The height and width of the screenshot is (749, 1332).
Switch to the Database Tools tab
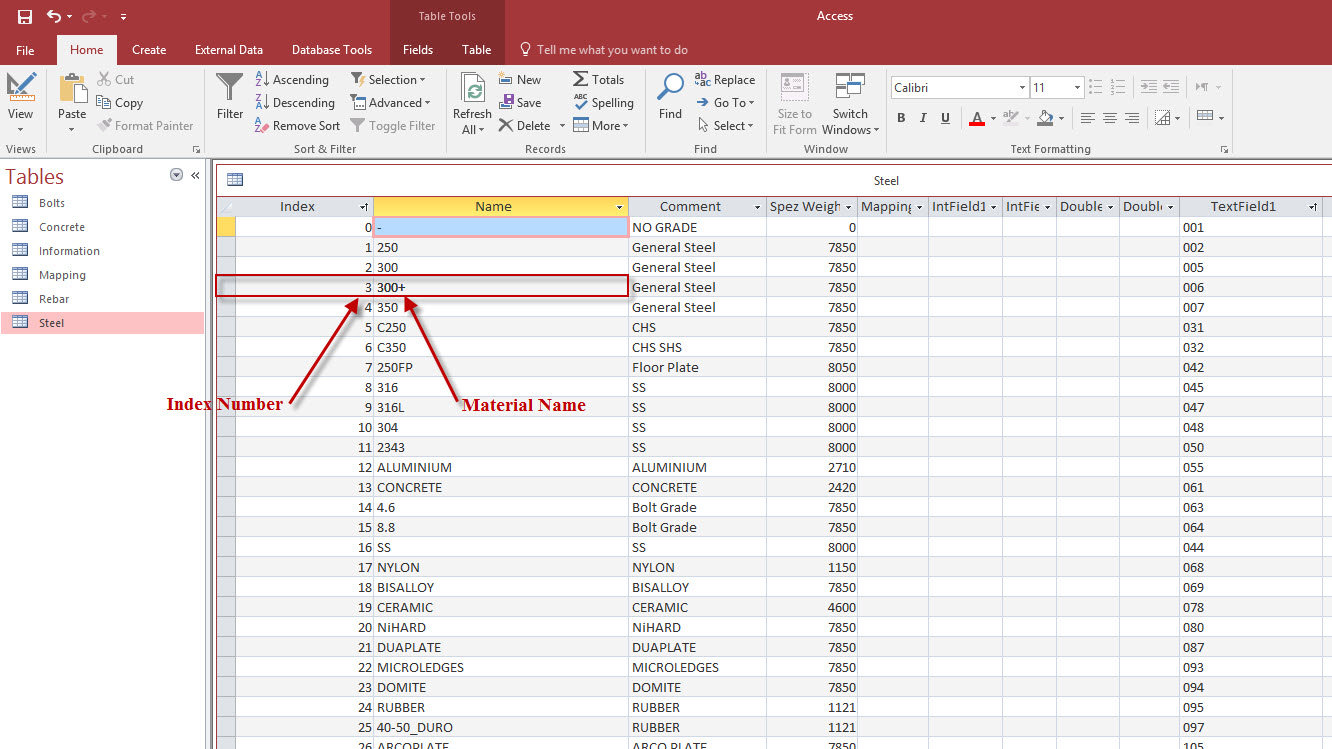point(332,50)
